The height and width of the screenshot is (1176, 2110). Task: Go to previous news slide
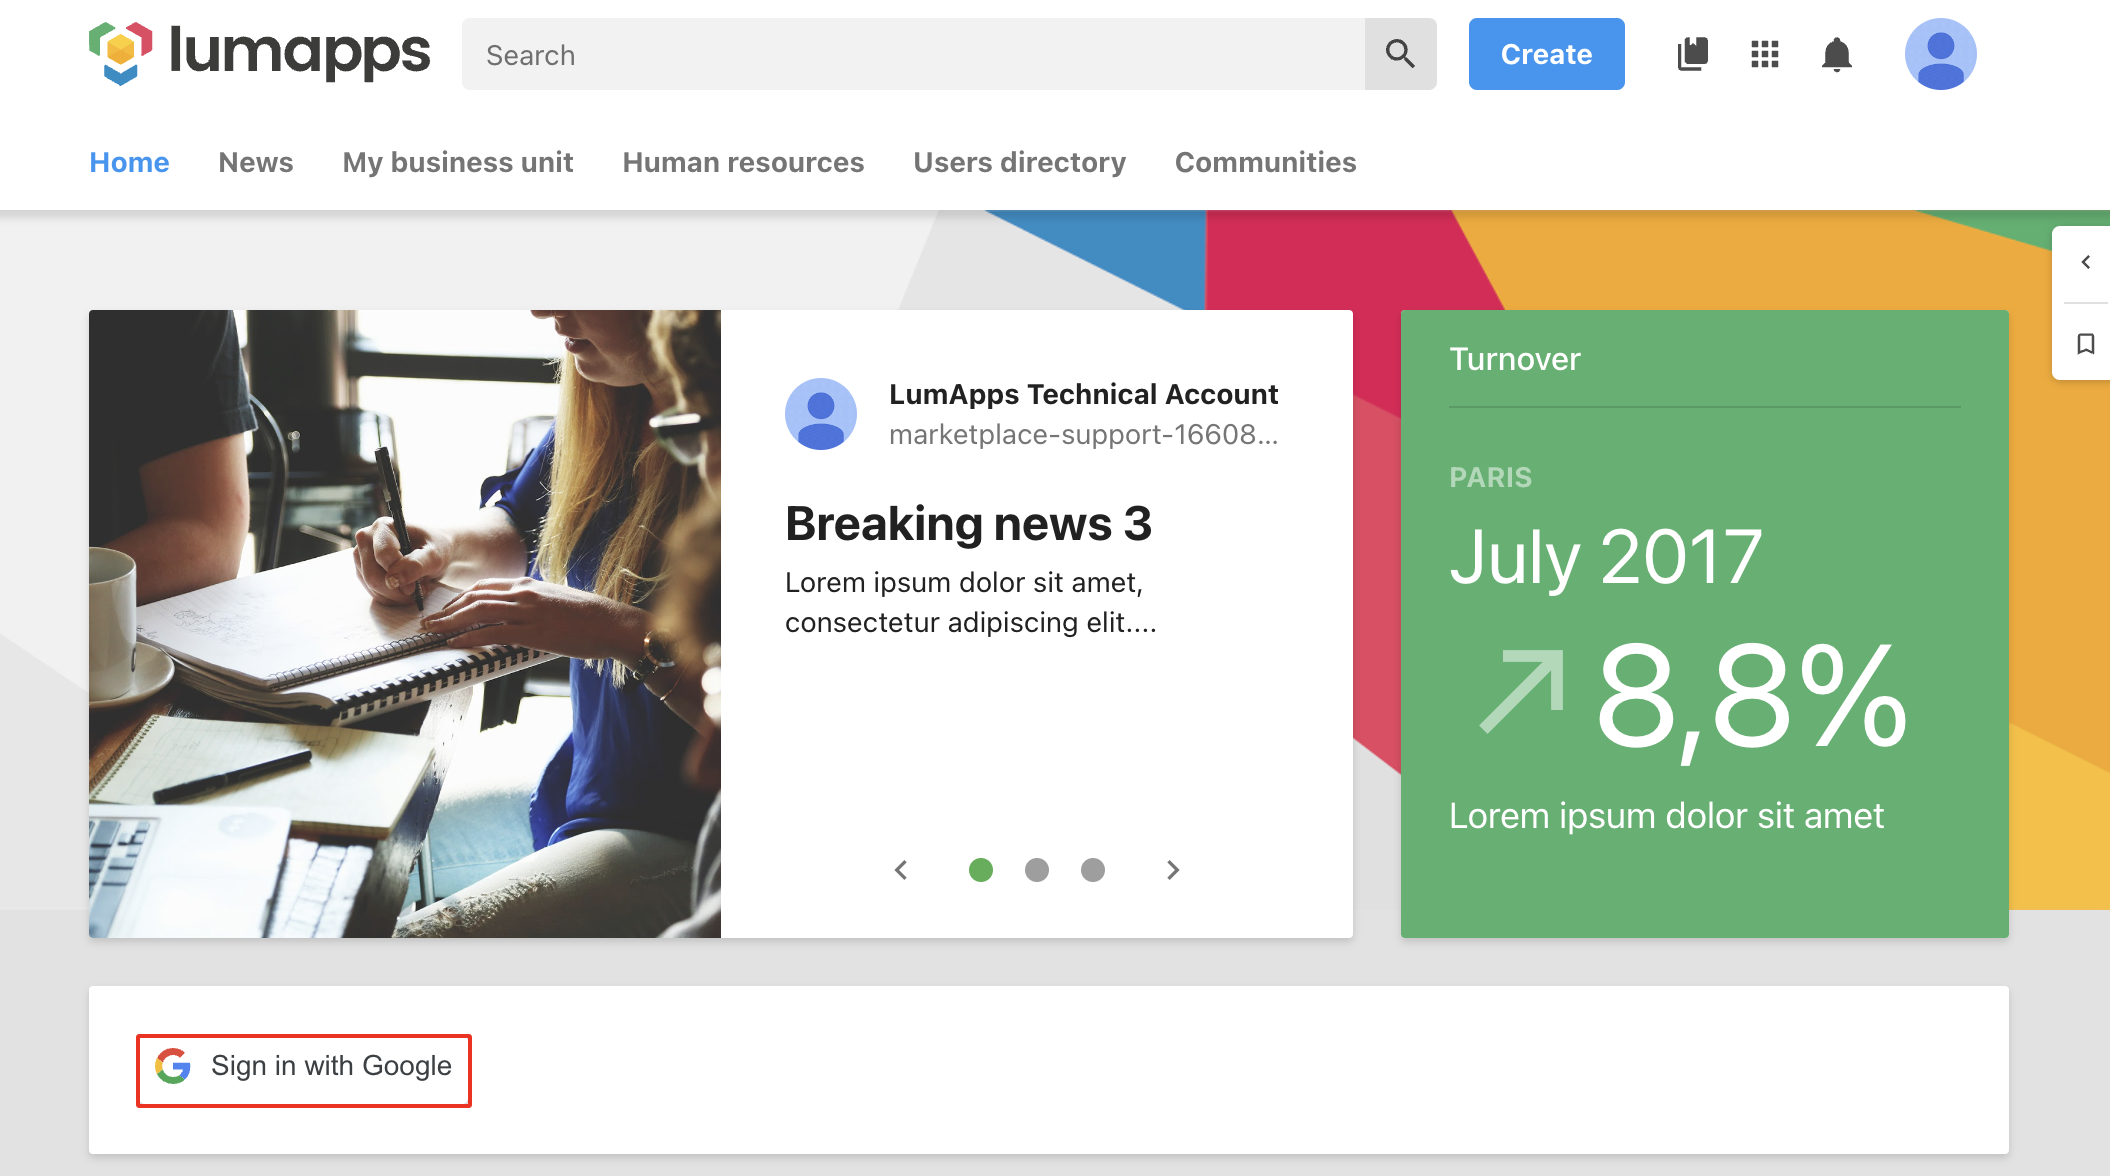point(901,870)
